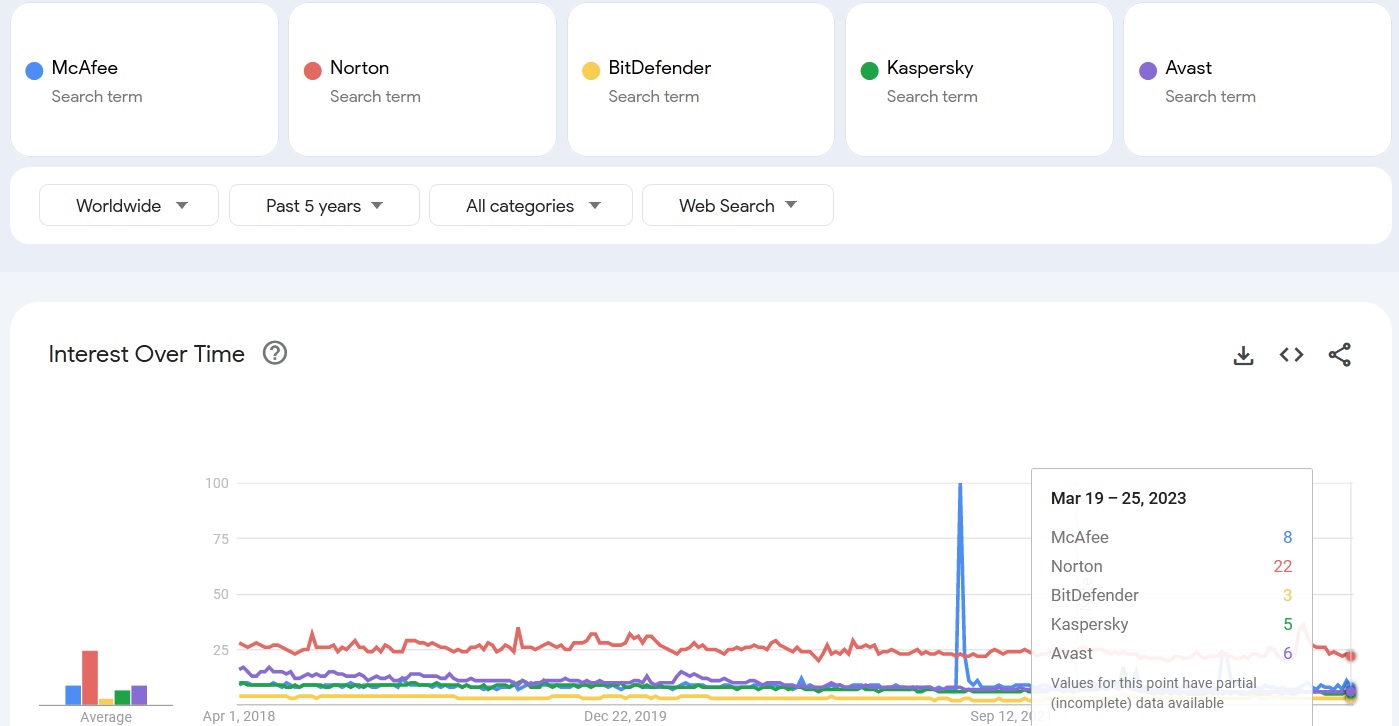The width and height of the screenshot is (1399, 726).
Task: Click the Average bar chart's Norton bar
Action: click(x=90, y=678)
